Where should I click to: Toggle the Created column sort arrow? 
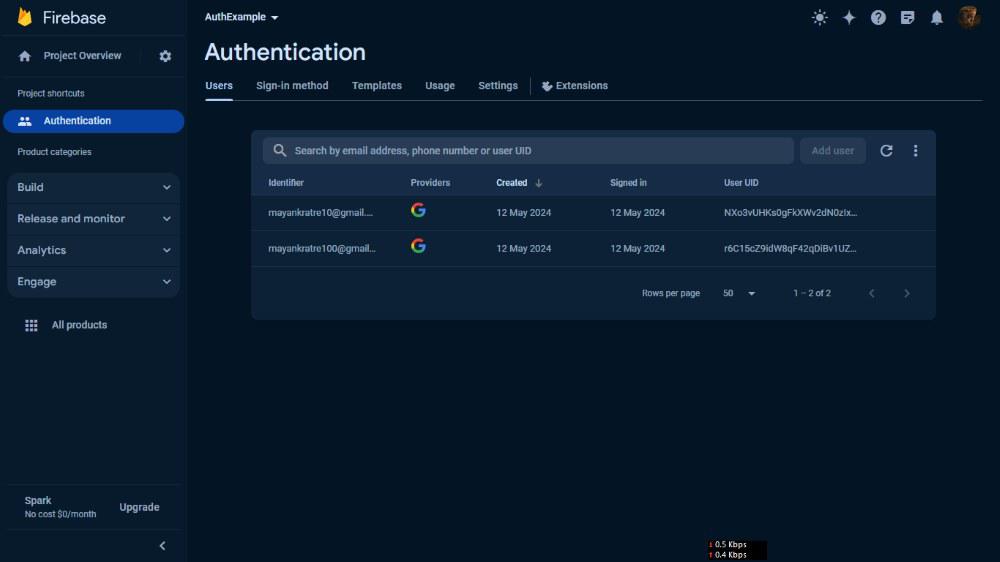click(539, 183)
